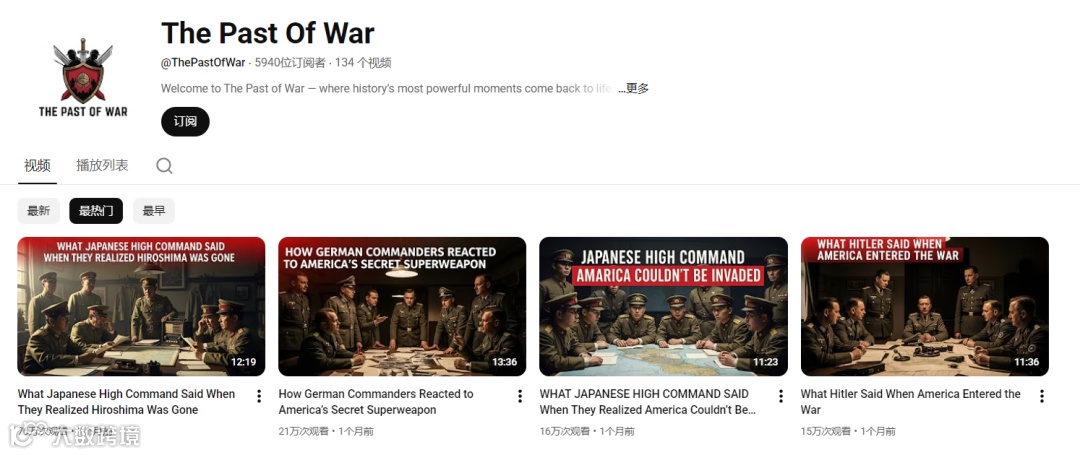Click The Past Of War channel logo
The height and width of the screenshot is (455, 1080).
tap(83, 77)
